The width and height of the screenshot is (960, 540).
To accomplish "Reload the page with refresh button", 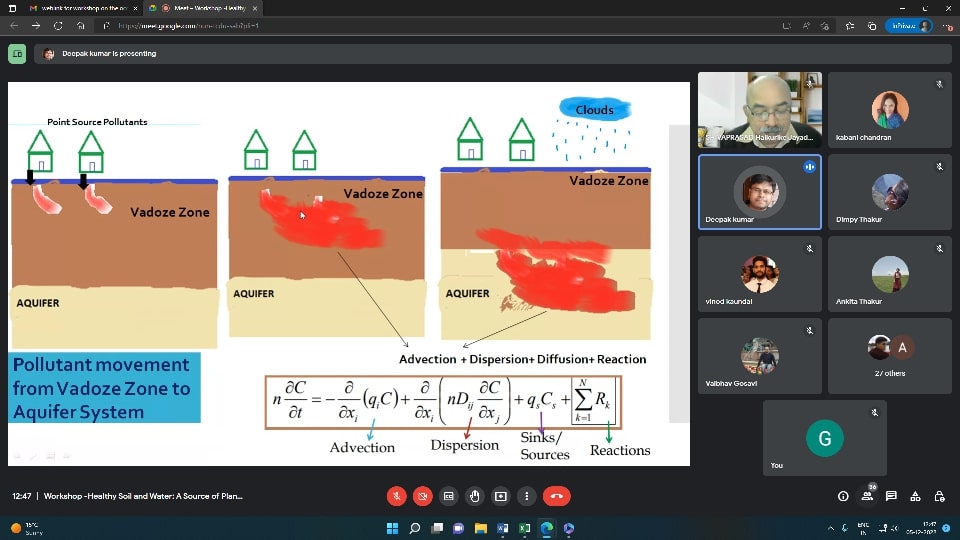I will click(58, 26).
